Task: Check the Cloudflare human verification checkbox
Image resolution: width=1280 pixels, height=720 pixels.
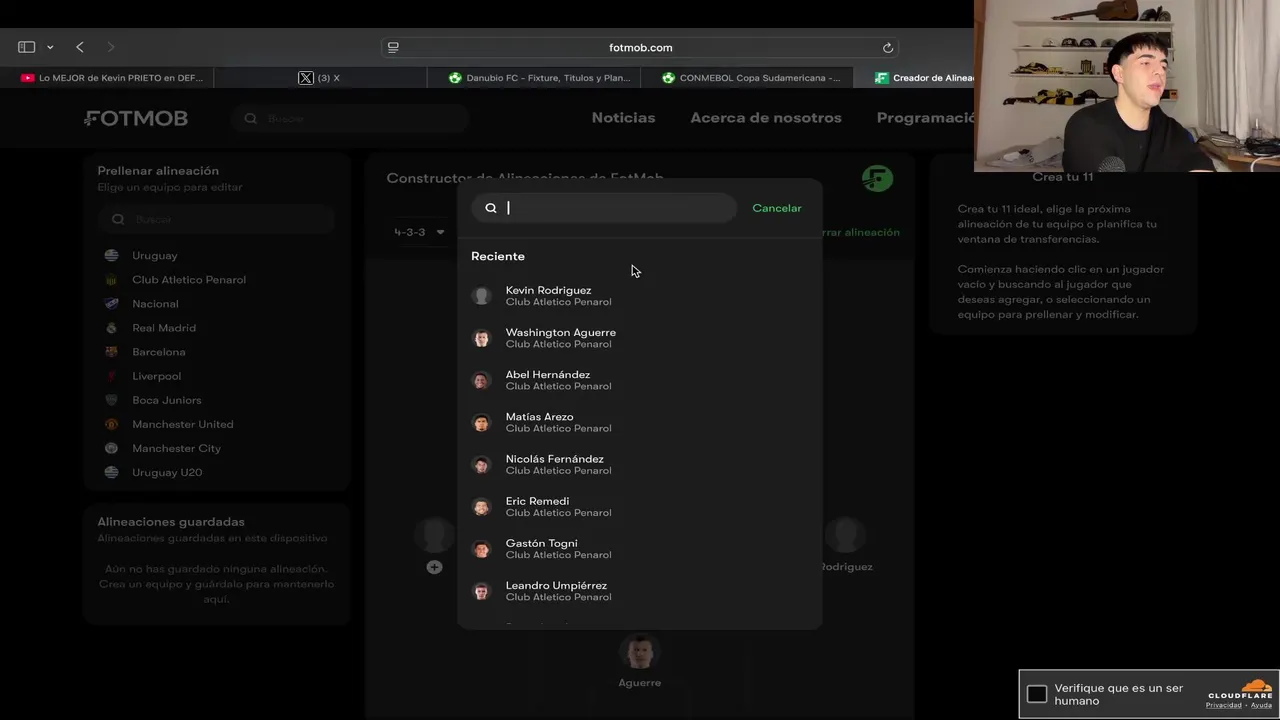Action: click(1037, 694)
